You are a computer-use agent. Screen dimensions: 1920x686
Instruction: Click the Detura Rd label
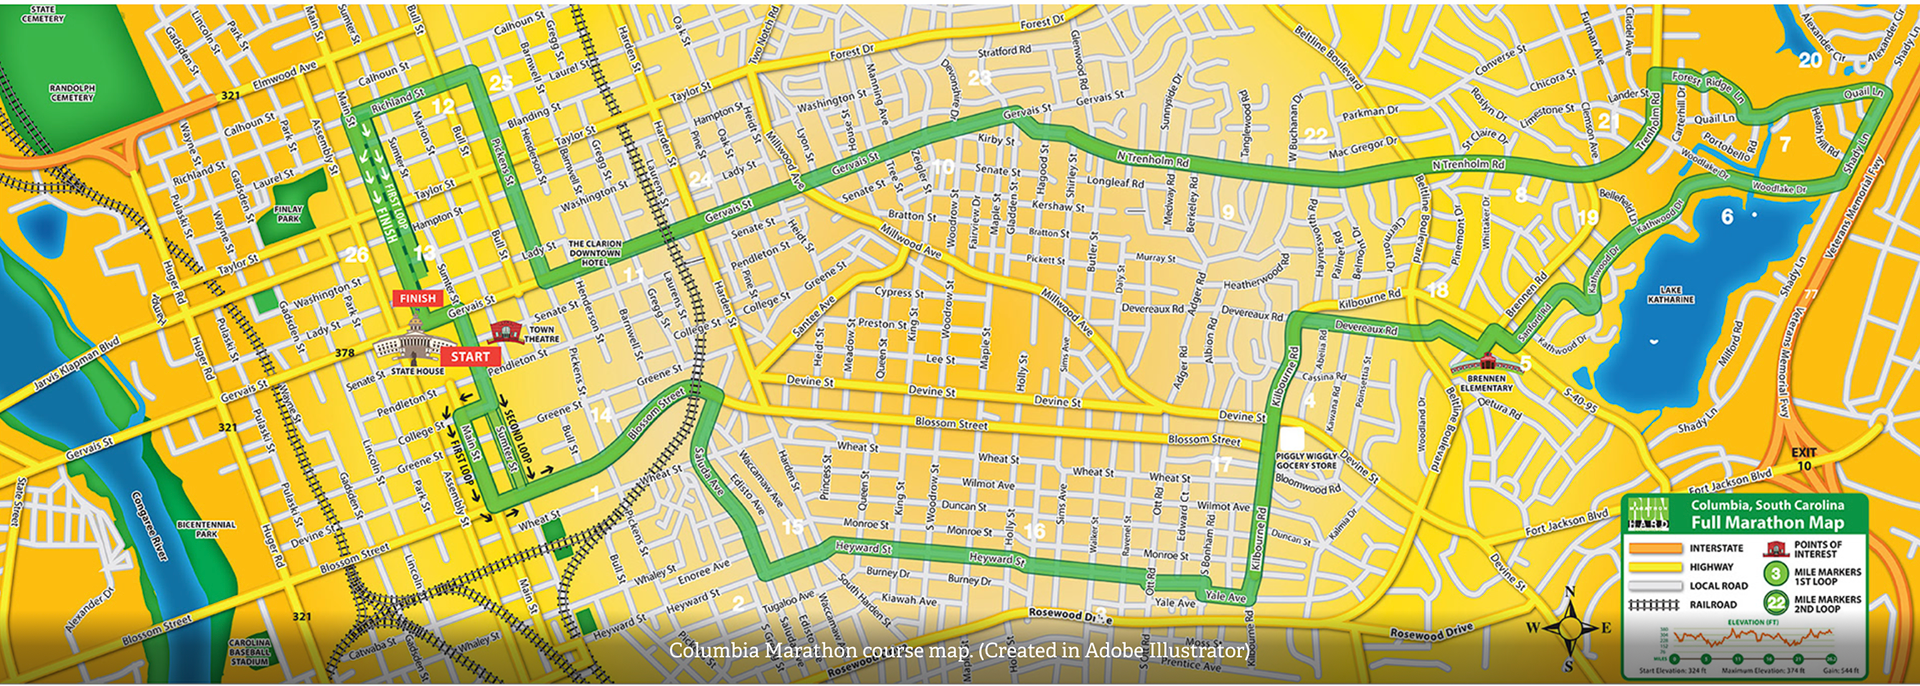1500,408
